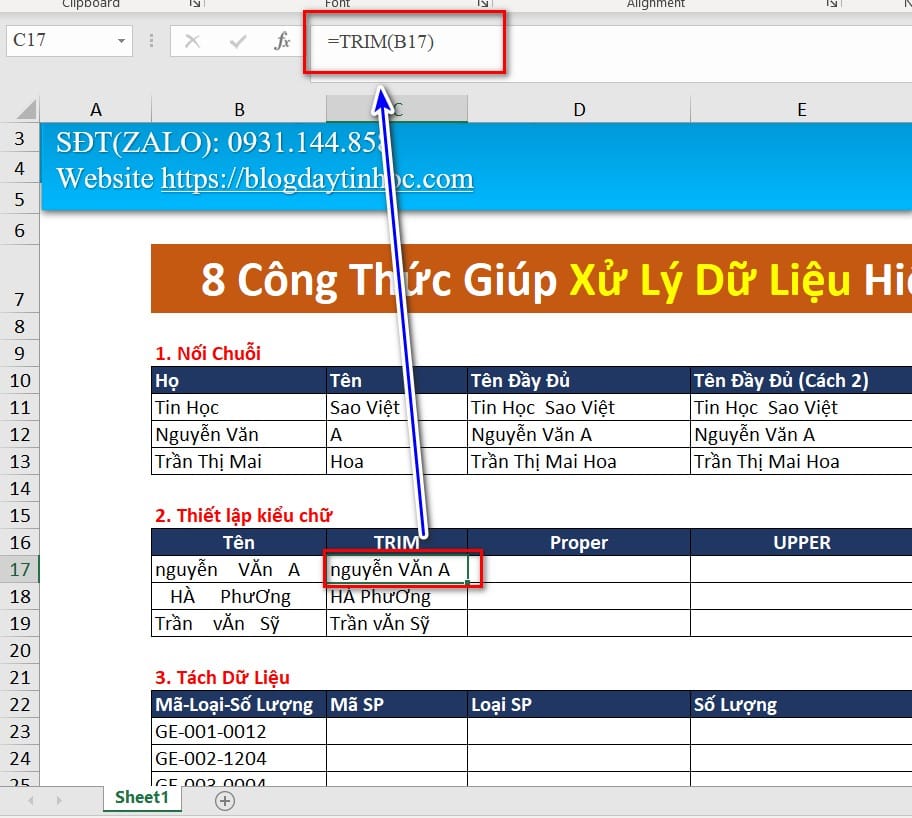Cancel formula entry with X icon
Viewport: 912px width, 818px height.
192,41
